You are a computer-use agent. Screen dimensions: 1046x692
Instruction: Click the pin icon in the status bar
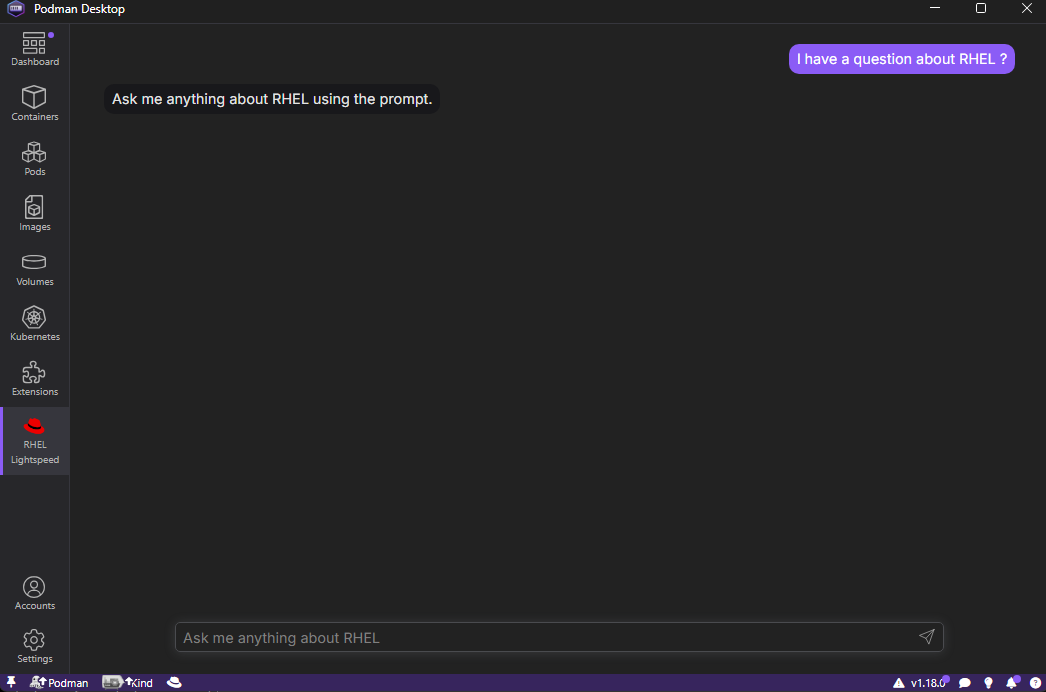[x=11, y=683]
